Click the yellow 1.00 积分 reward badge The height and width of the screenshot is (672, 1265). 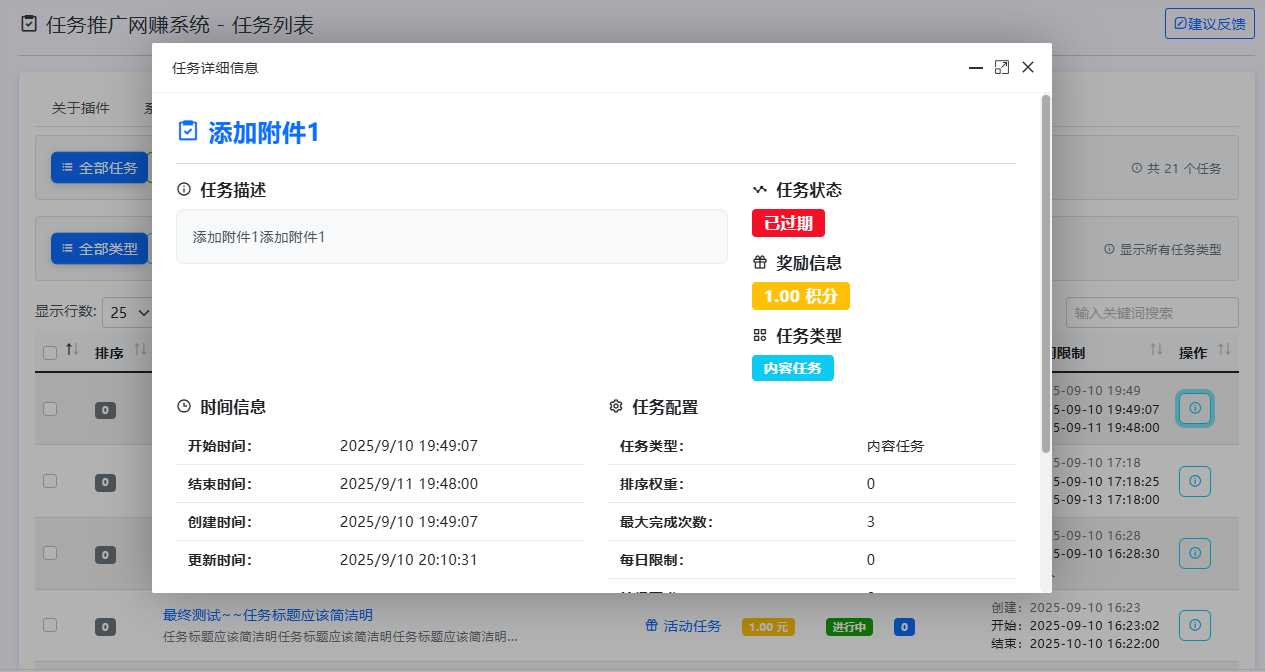pos(801,296)
